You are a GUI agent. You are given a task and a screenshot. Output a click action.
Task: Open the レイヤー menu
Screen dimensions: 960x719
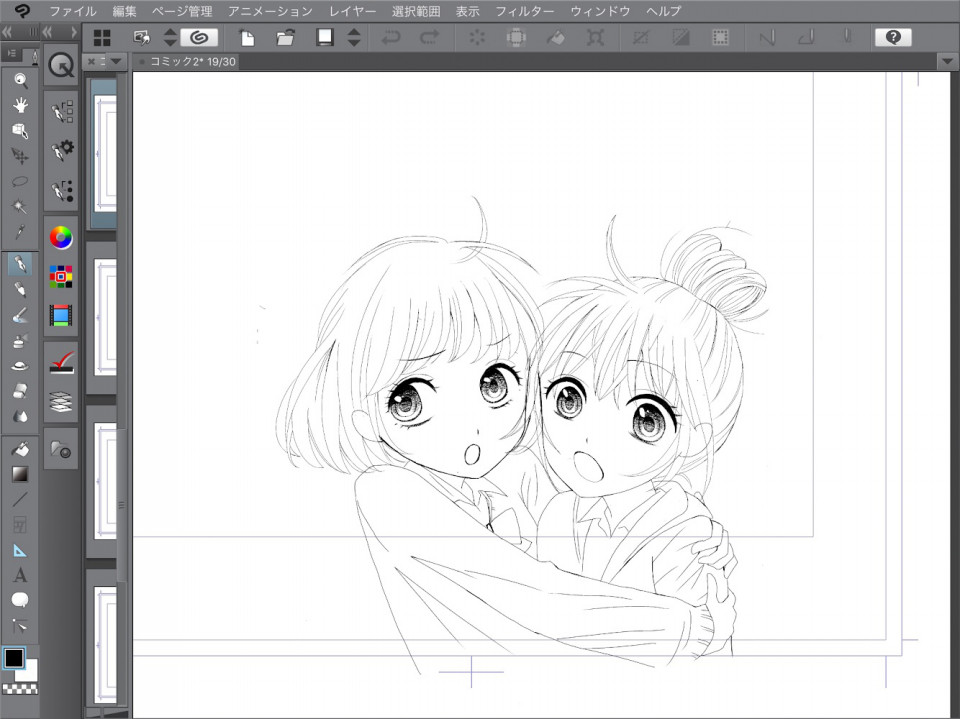[353, 11]
